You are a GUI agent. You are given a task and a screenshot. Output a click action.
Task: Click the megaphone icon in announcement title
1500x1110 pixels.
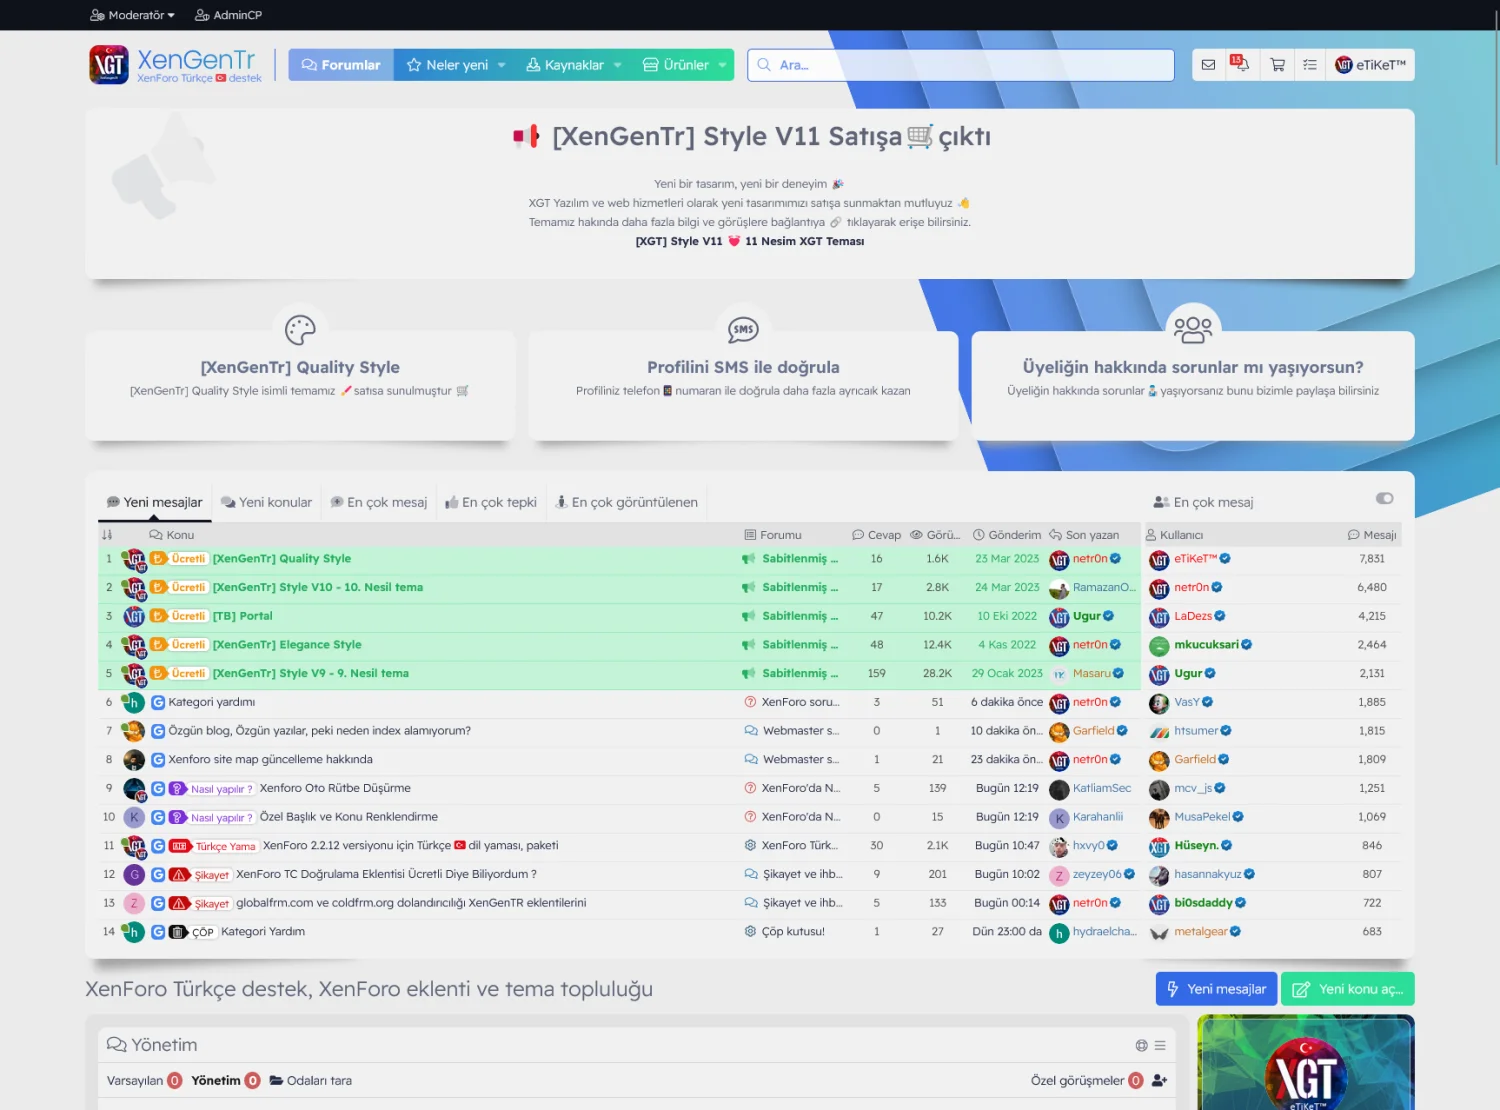coord(526,136)
